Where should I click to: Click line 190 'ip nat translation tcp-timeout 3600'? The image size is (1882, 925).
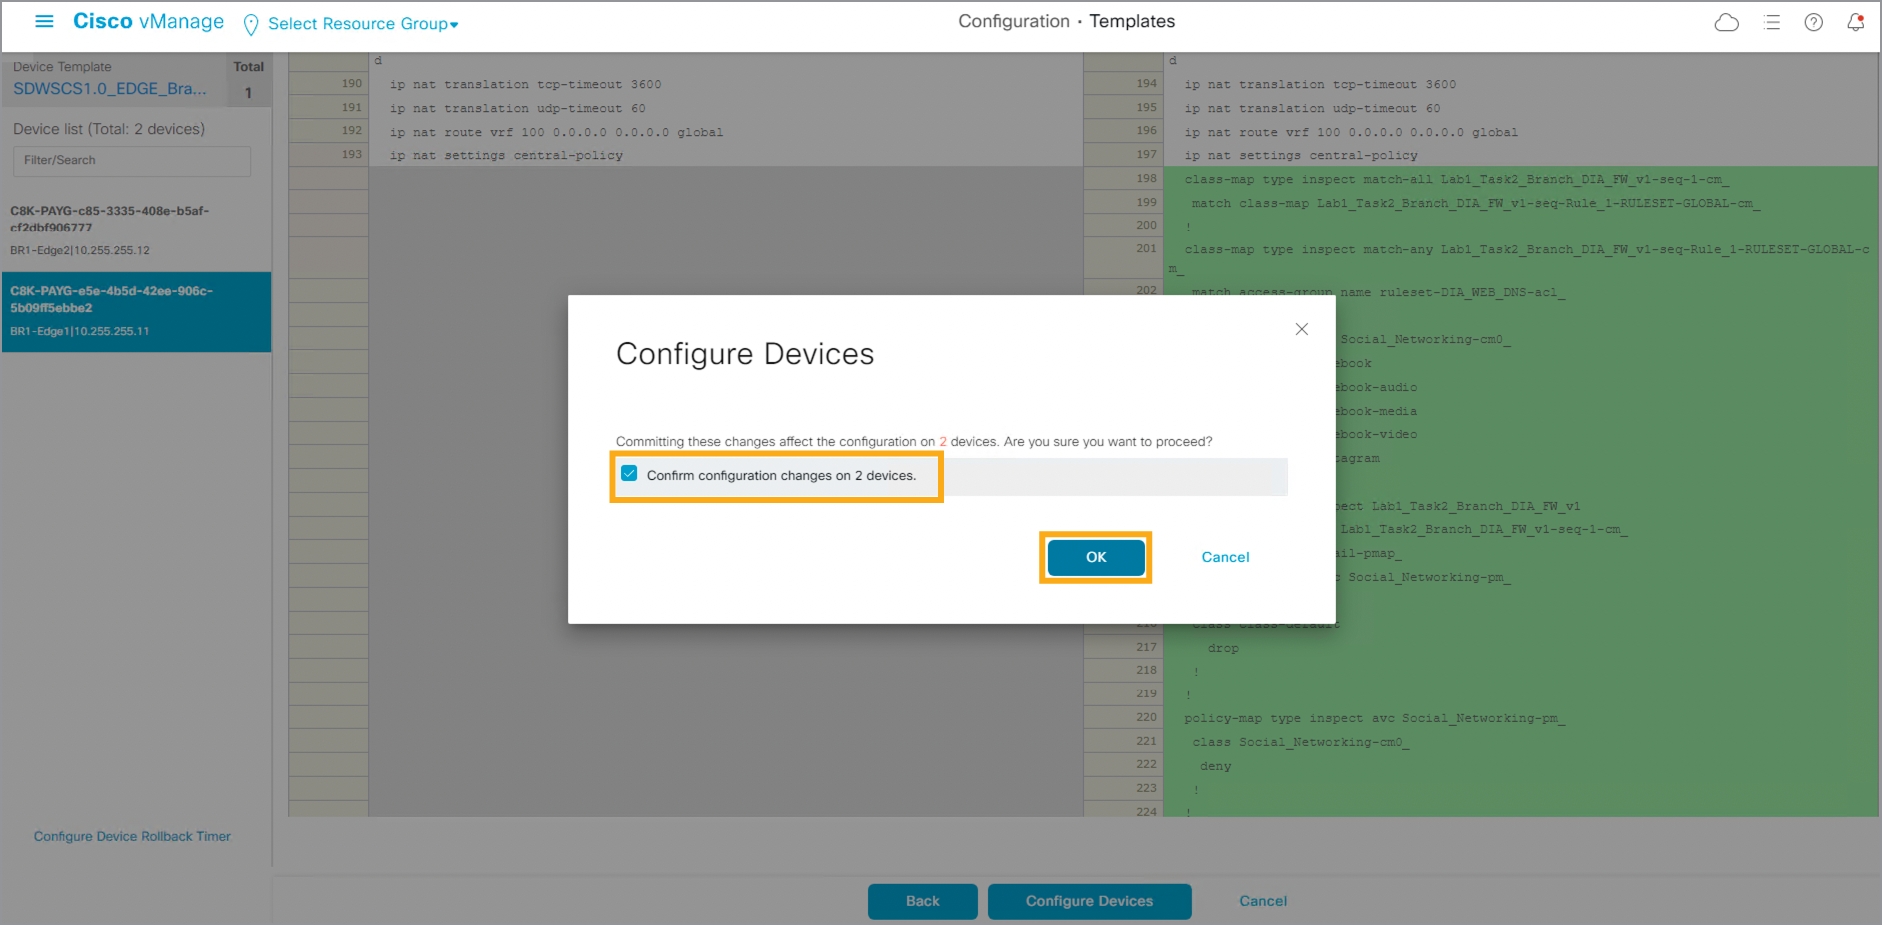tap(525, 85)
